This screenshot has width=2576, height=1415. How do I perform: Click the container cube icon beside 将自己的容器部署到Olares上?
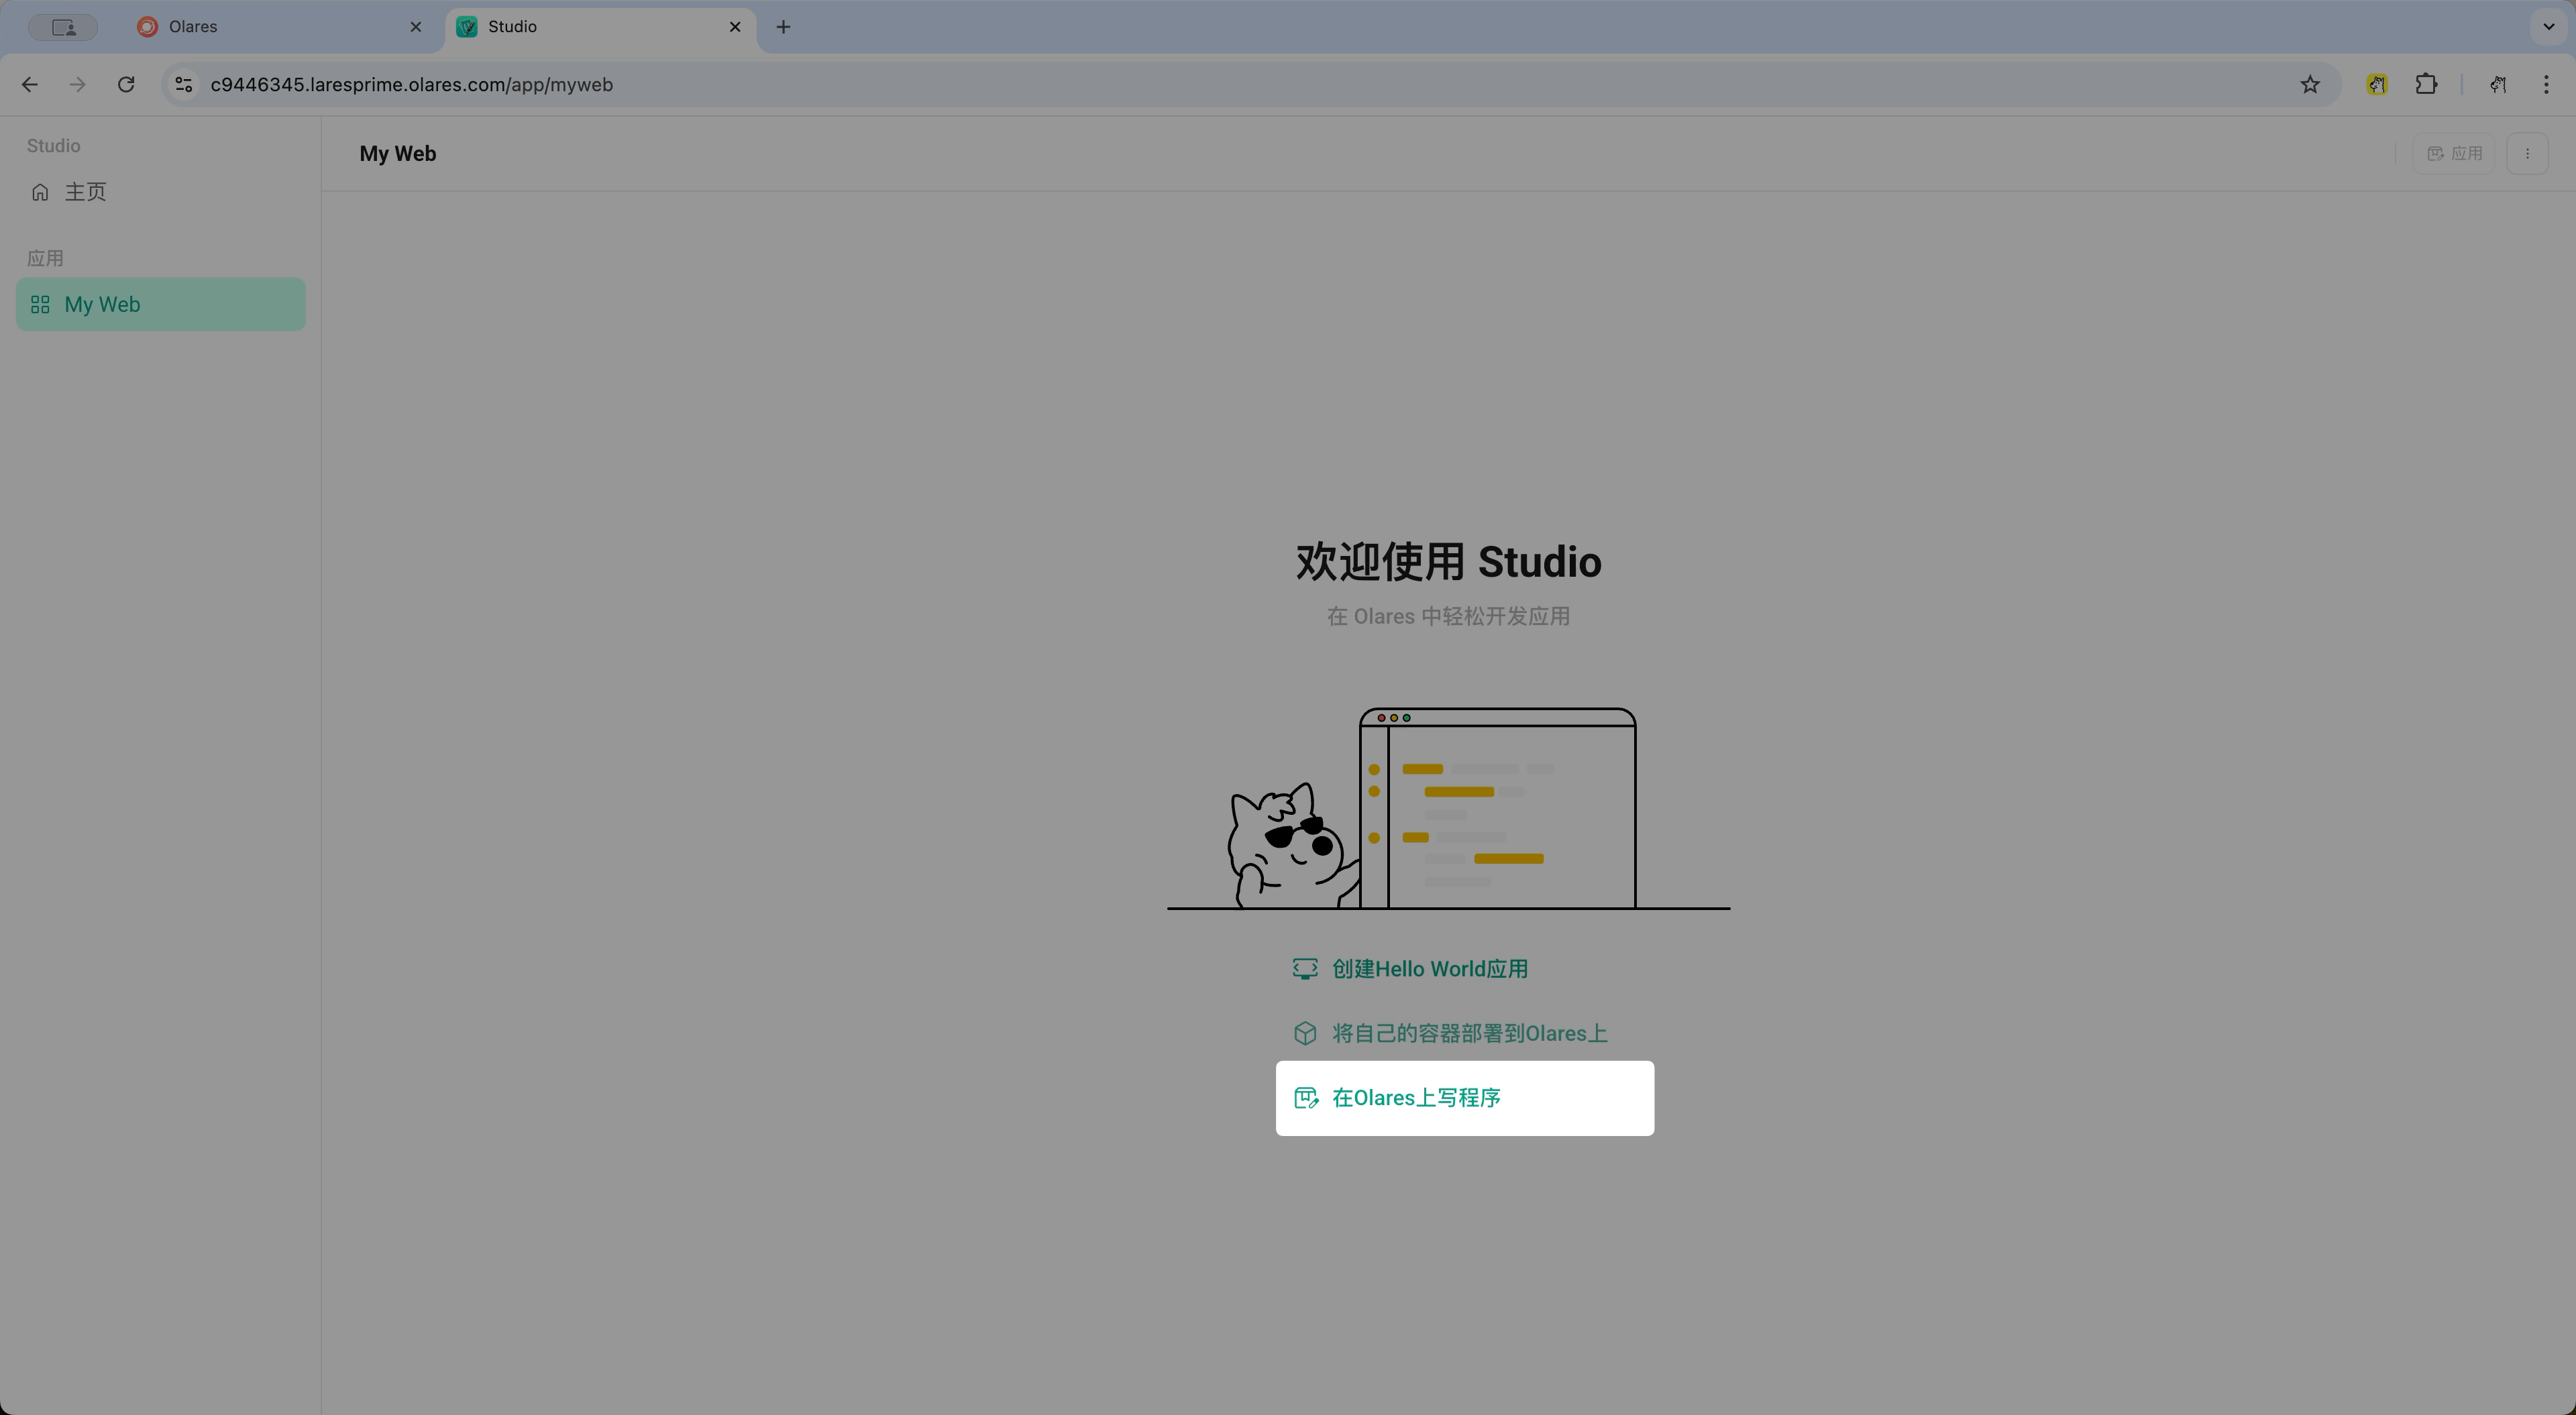click(x=1305, y=1032)
